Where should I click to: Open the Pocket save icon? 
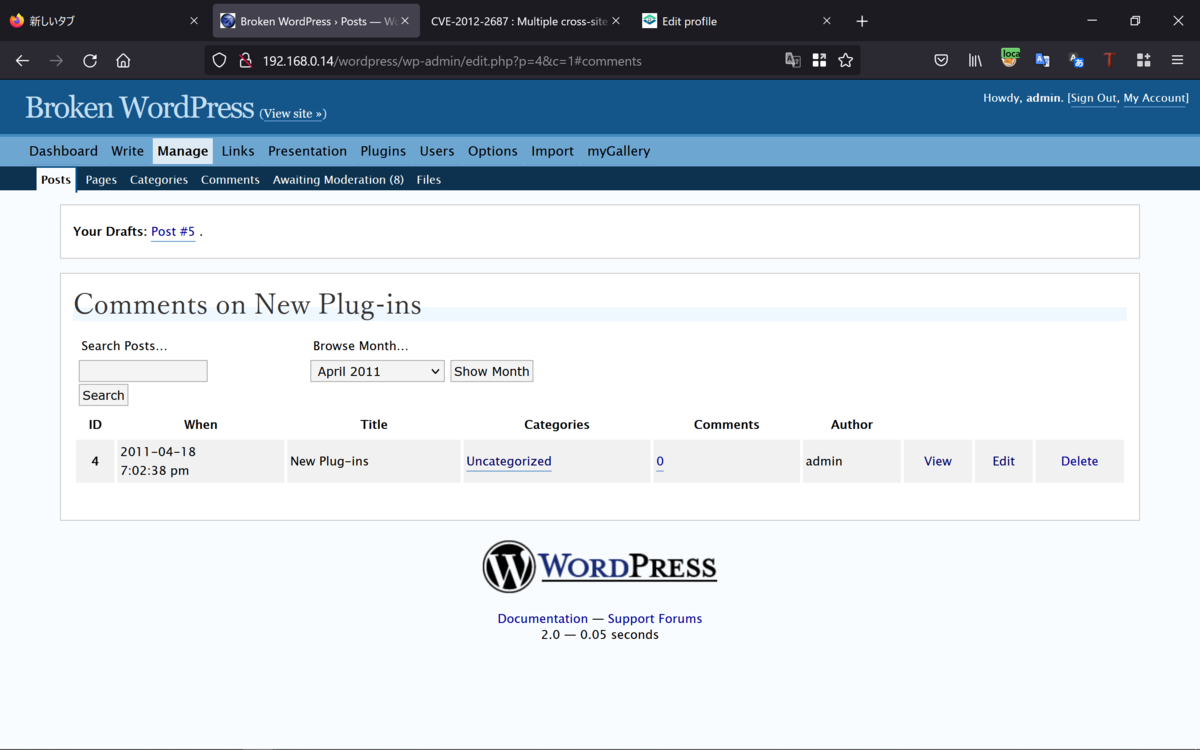(x=941, y=61)
